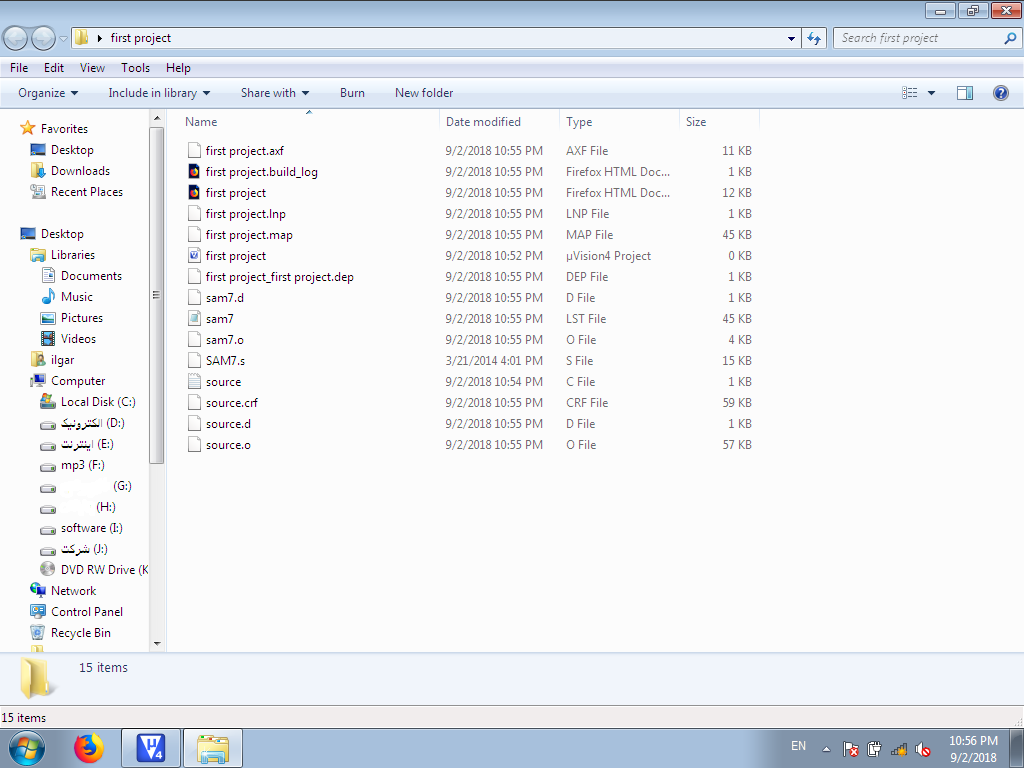Select the first project.build_log file
The image size is (1024, 768).
click(x=261, y=172)
